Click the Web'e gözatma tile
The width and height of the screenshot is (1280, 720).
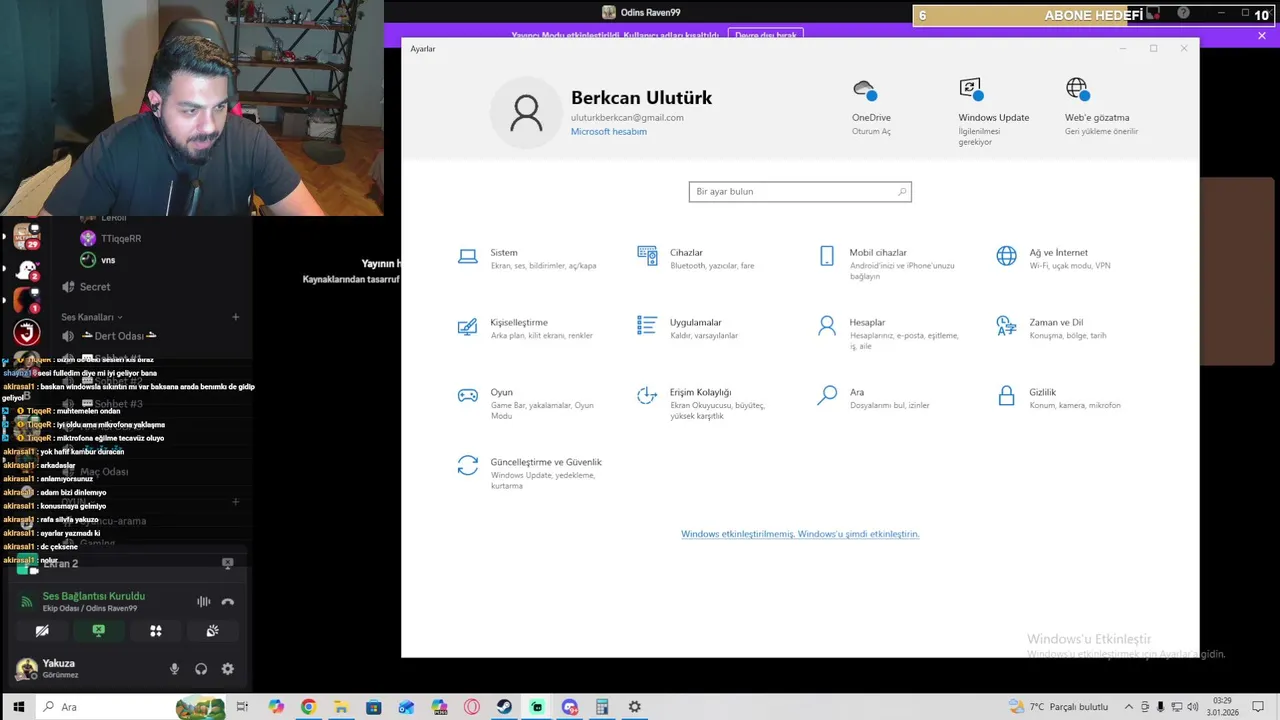[1100, 107]
